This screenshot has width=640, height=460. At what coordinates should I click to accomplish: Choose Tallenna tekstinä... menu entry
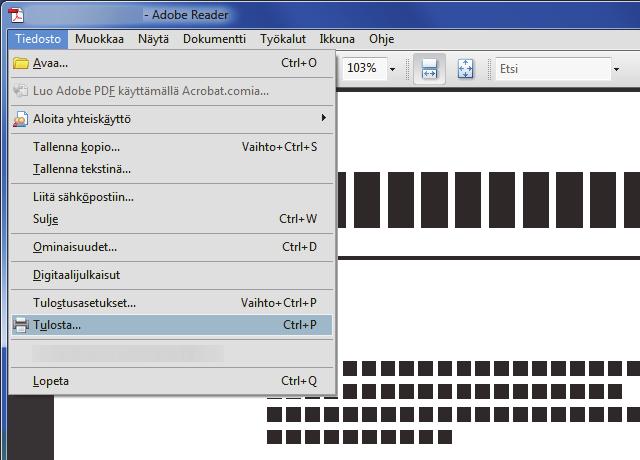172,169
